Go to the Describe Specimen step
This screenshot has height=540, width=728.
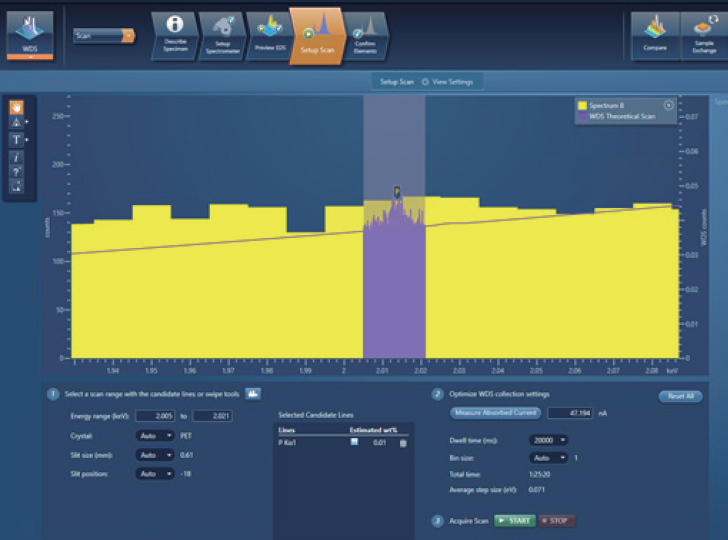click(x=175, y=35)
